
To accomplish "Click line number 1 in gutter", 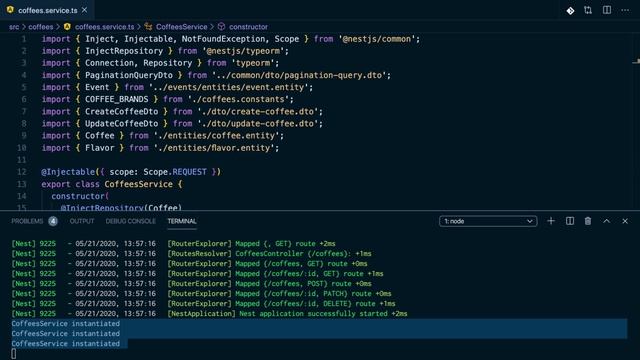I will coord(24,39).
